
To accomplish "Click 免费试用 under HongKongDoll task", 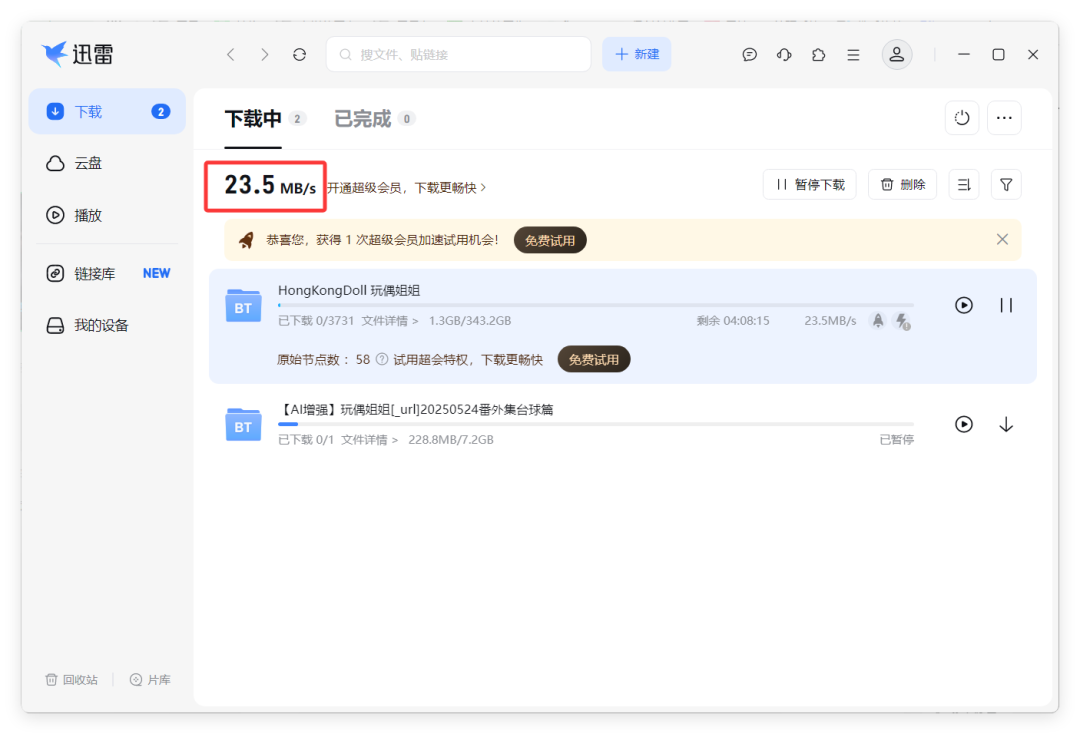I will point(594,359).
